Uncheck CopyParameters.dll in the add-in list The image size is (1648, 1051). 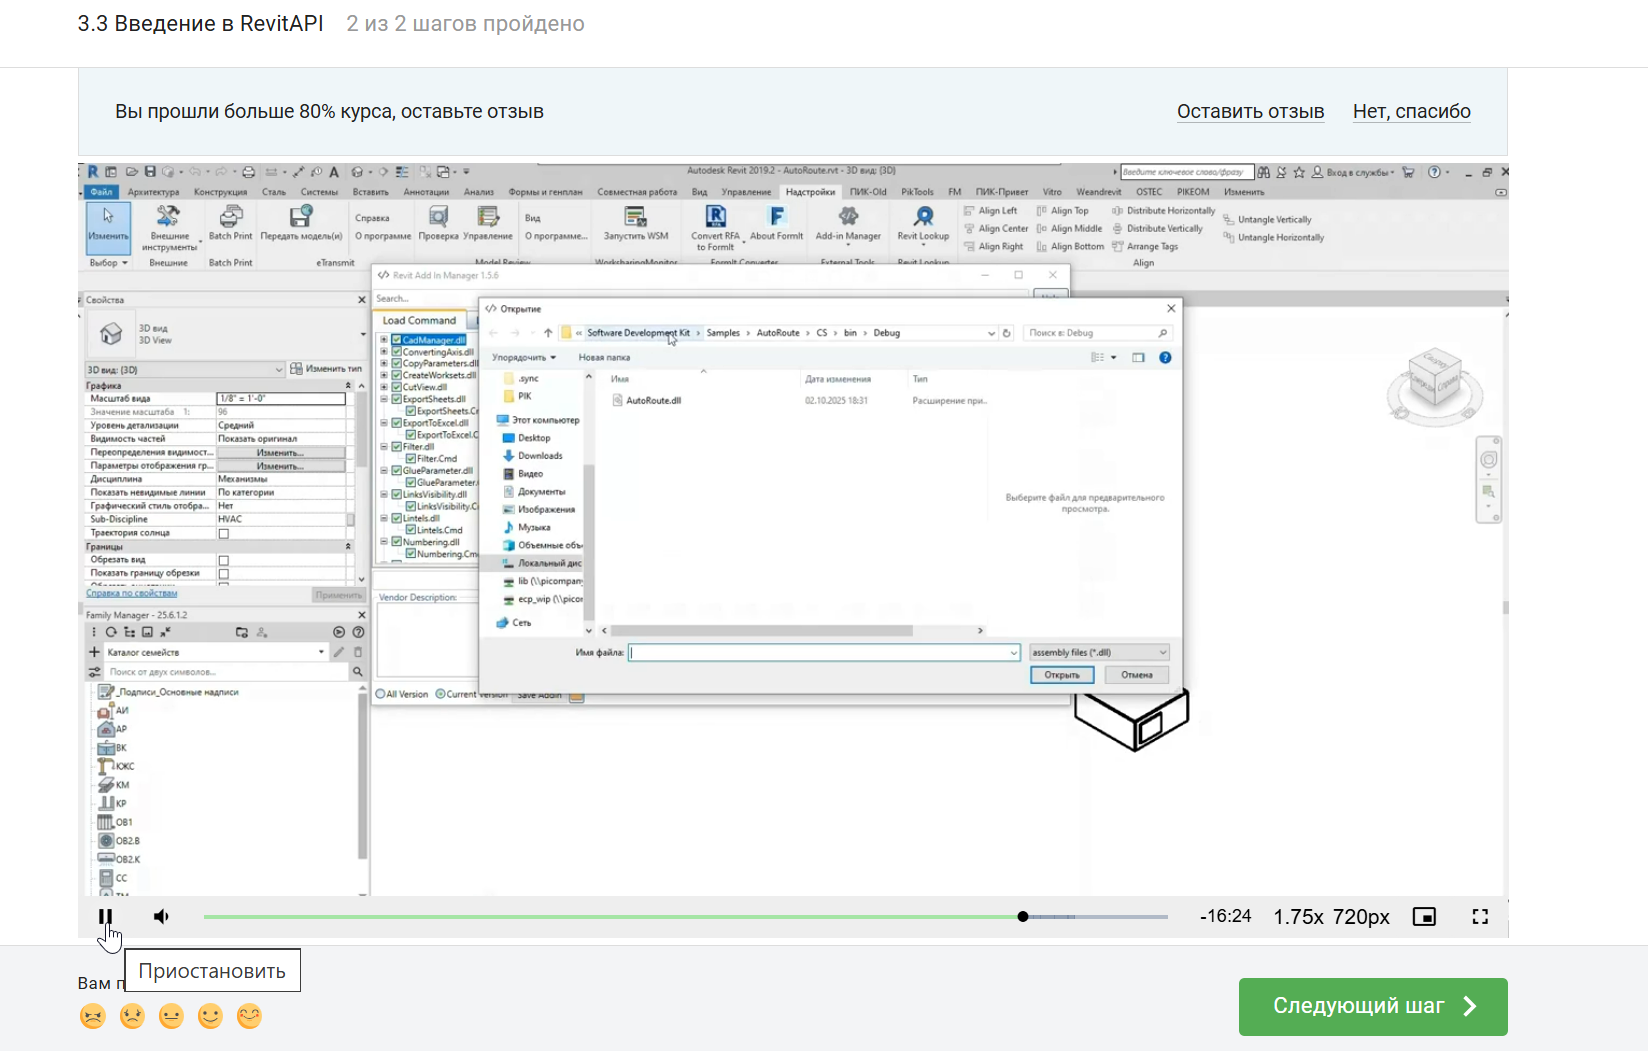click(x=397, y=363)
